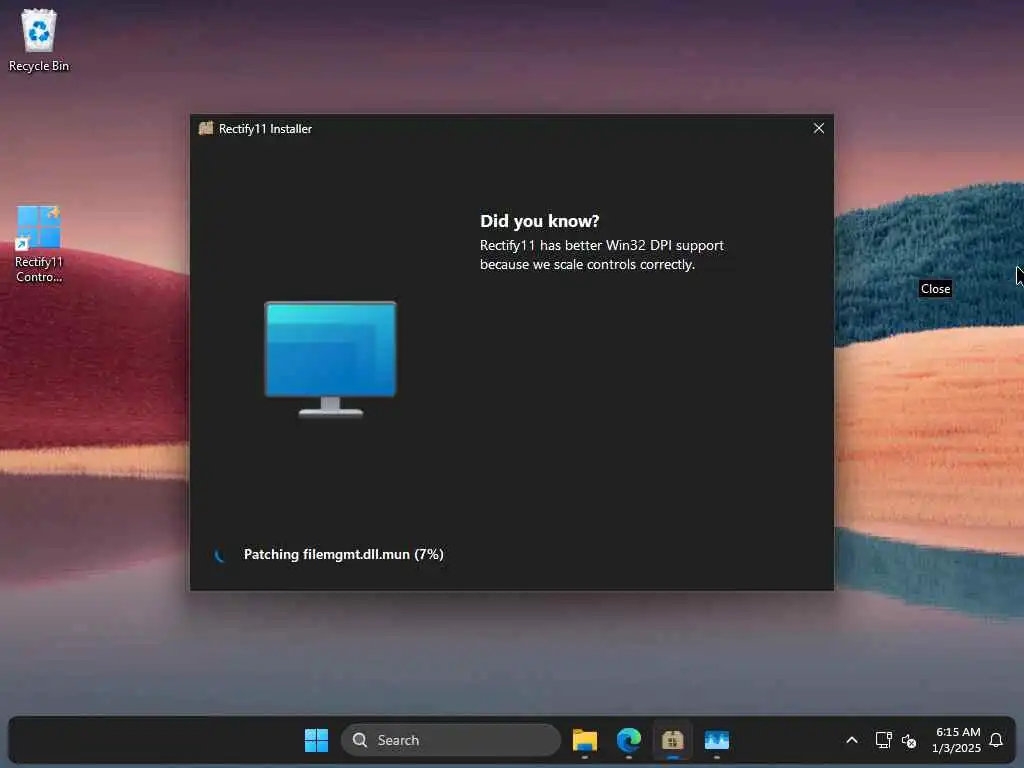This screenshot has height=768, width=1024.
Task: Switch to the Rectify11 installer taskbar icon
Action: click(x=673, y=740)
